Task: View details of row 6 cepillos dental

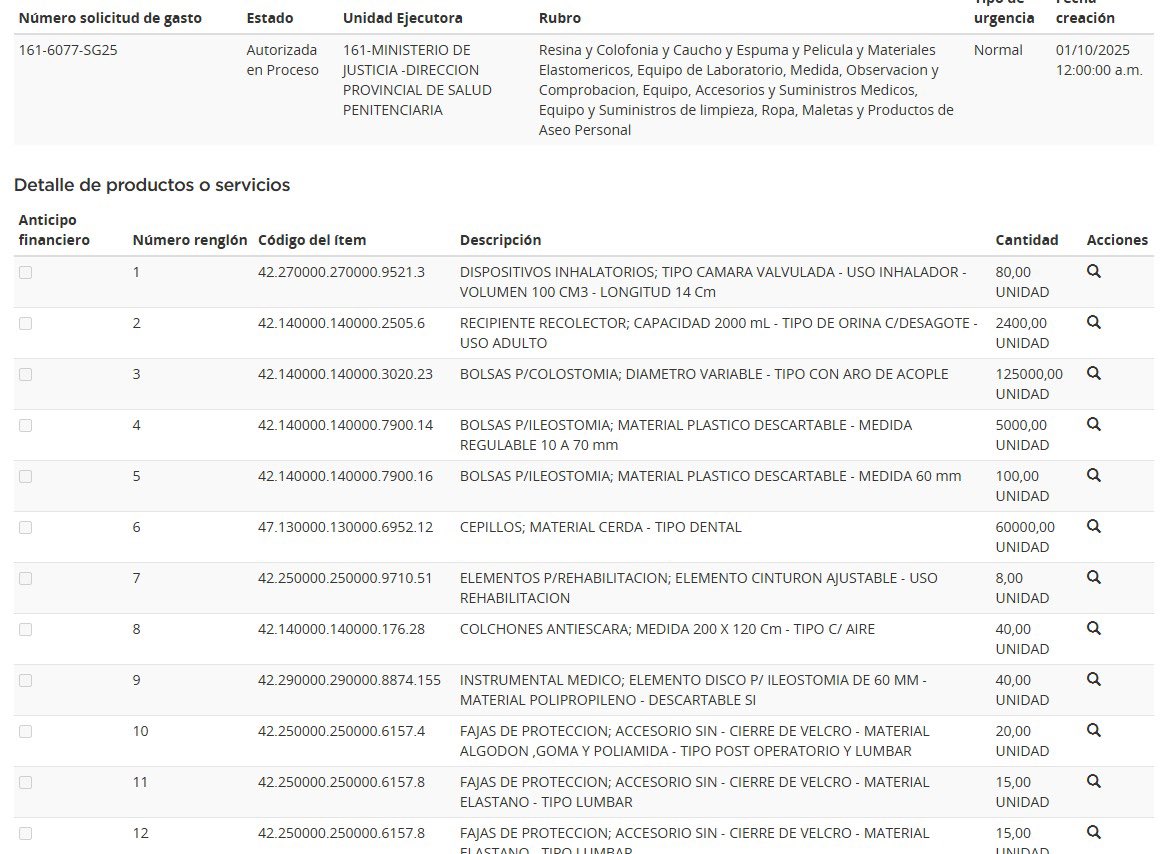Action: [x=1093, y=526]
